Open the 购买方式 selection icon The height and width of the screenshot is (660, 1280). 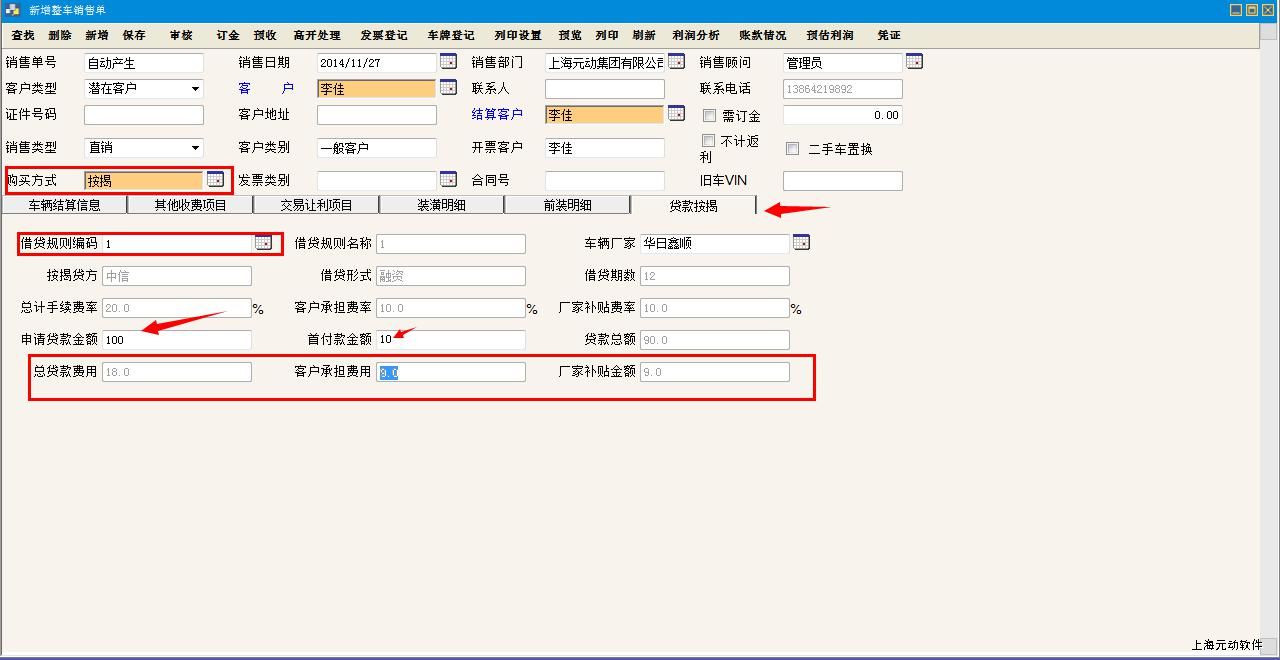pyautogui.click(x=215, y=180)
